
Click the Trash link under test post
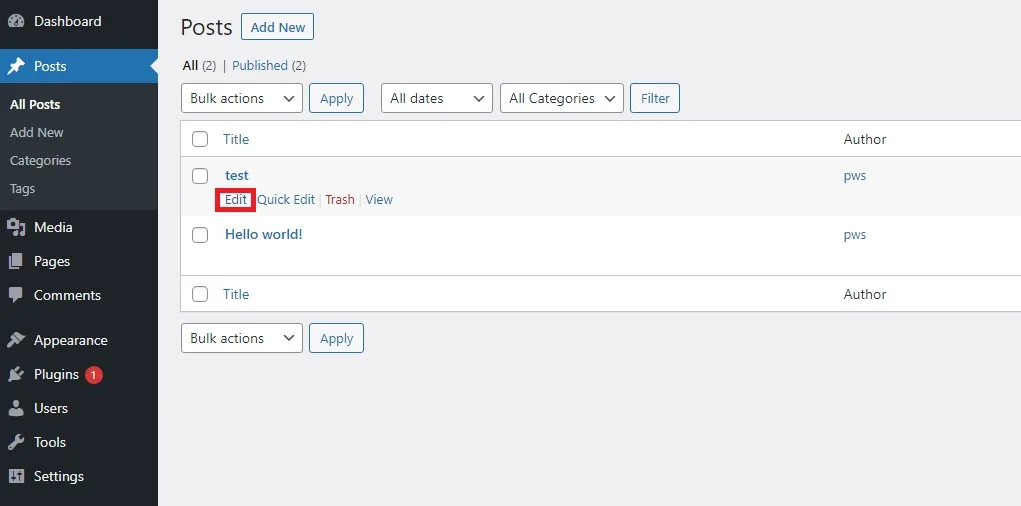coord(340,200)
